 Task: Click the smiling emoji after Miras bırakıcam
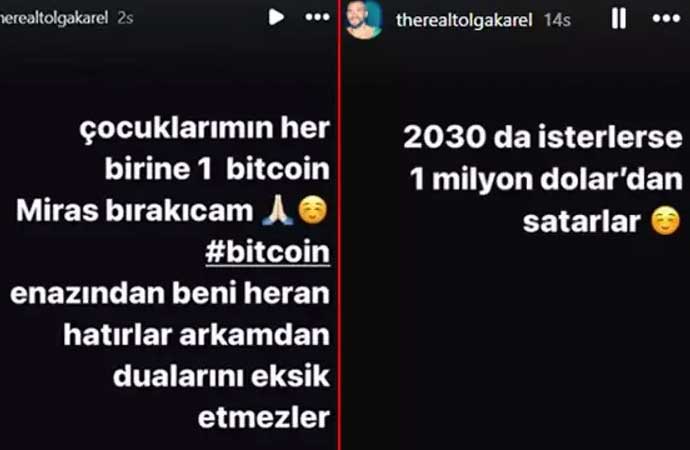click(x=313, y=210)
